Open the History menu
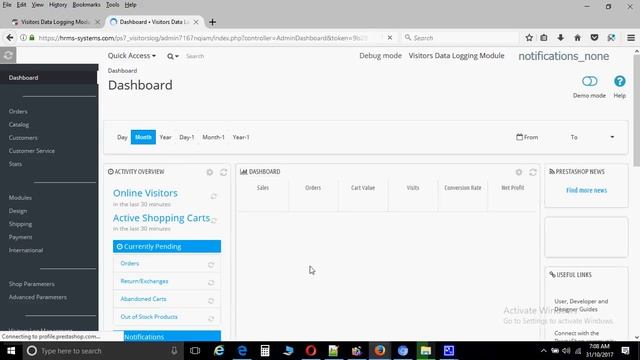This screenshot has width=640, height=360. pyautogui.click(x=58, y=5)
